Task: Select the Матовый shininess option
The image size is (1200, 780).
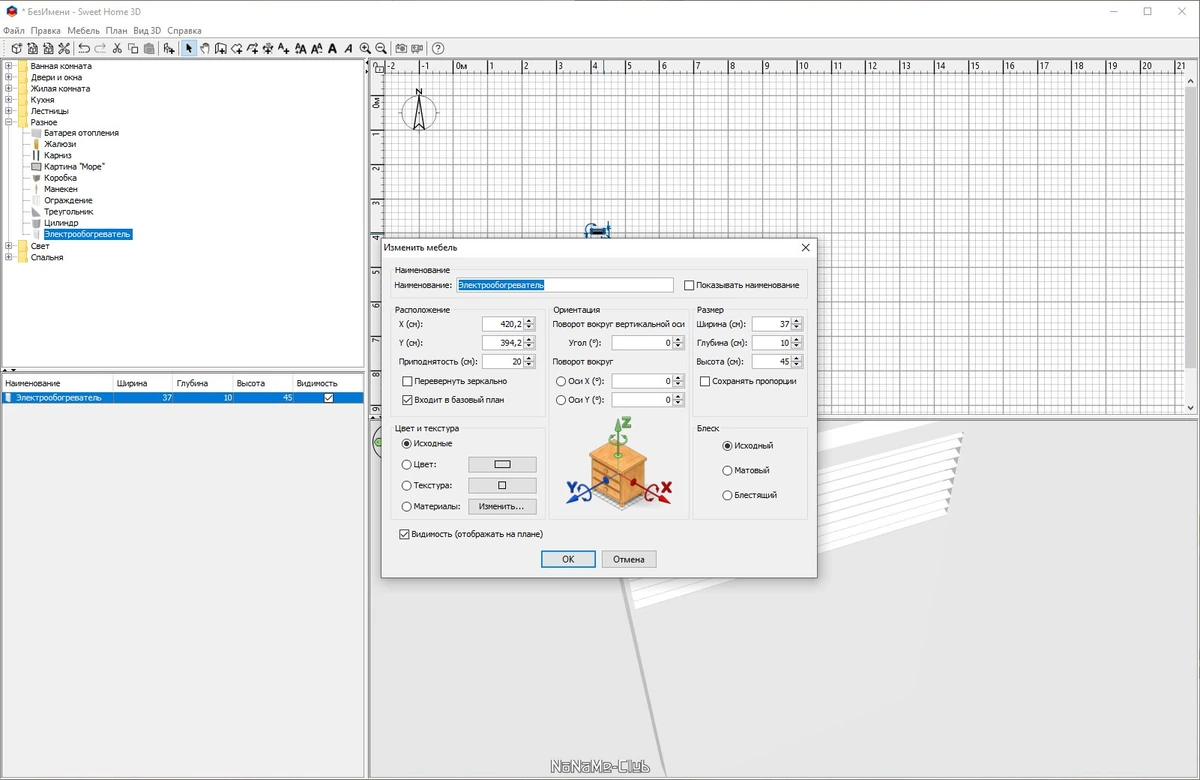Action: (x=727, y=470)
